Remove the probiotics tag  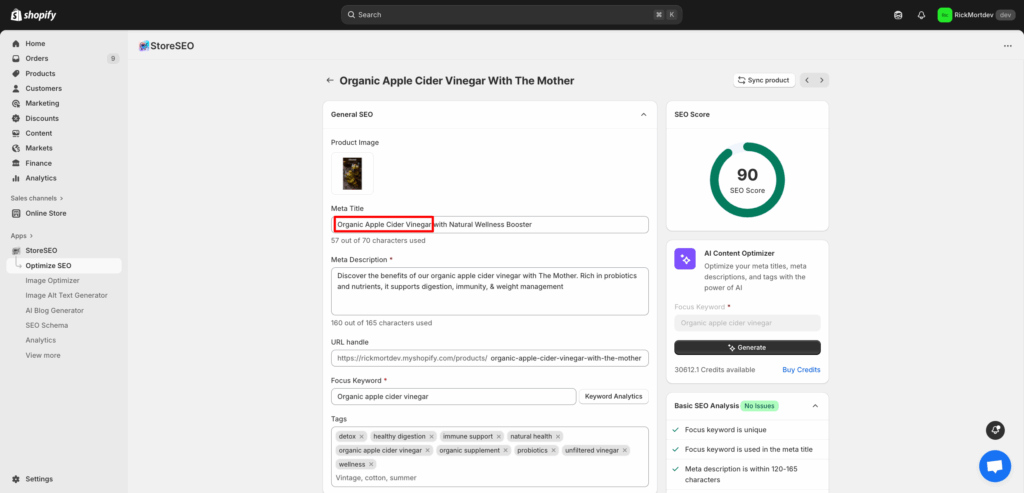tap(553, 450)
